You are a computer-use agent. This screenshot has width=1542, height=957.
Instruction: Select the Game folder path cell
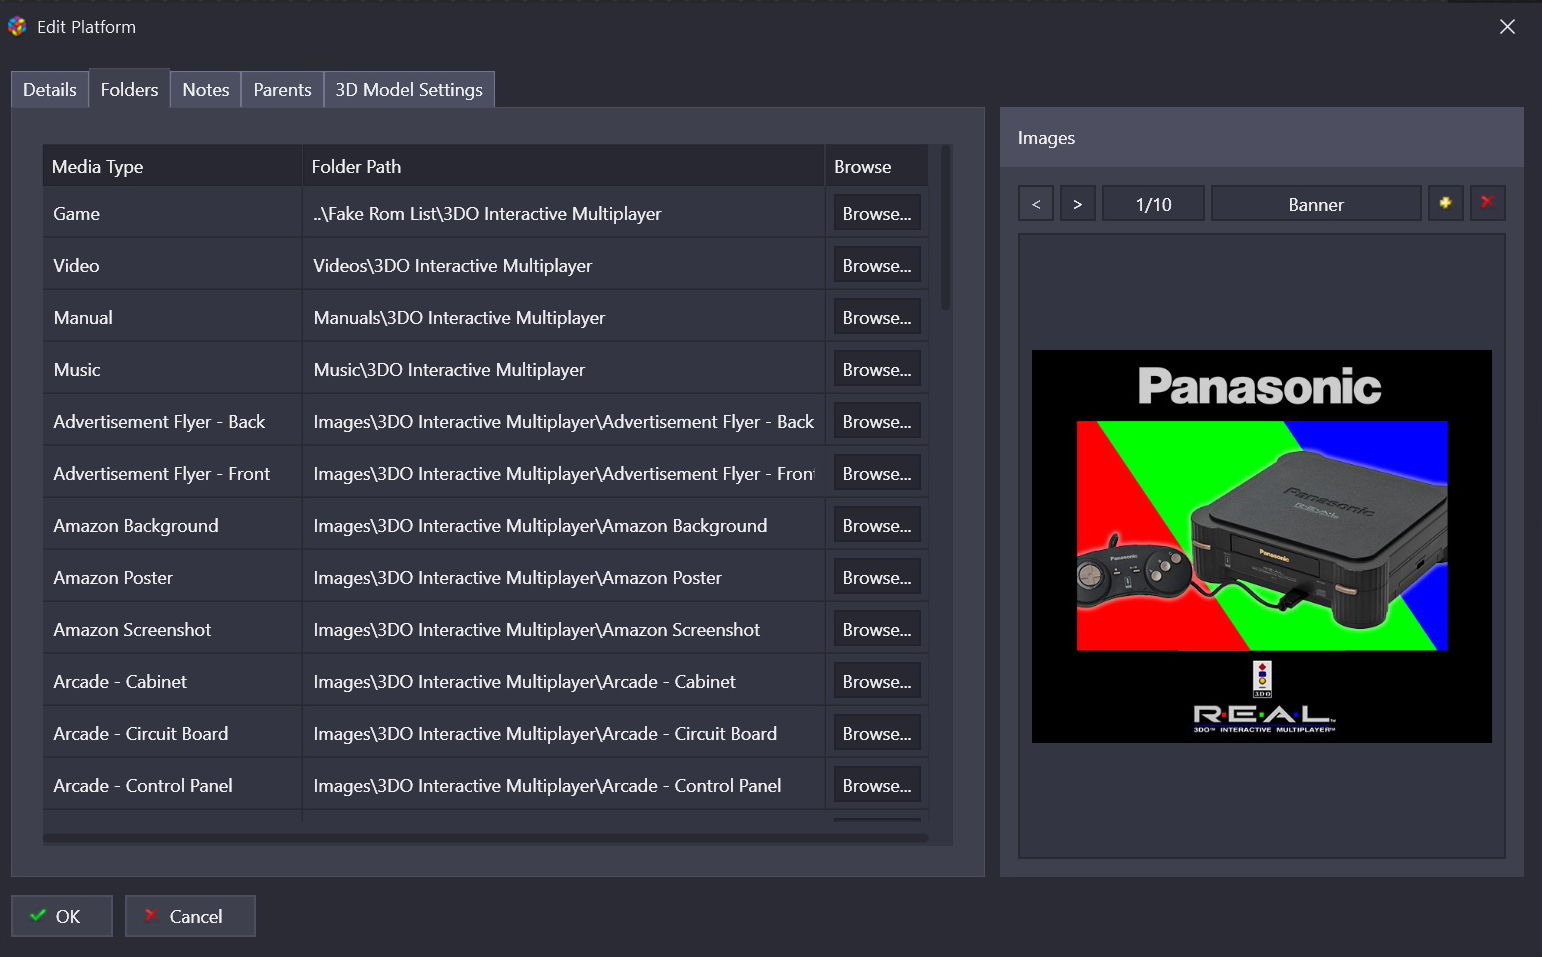[564, 213]
